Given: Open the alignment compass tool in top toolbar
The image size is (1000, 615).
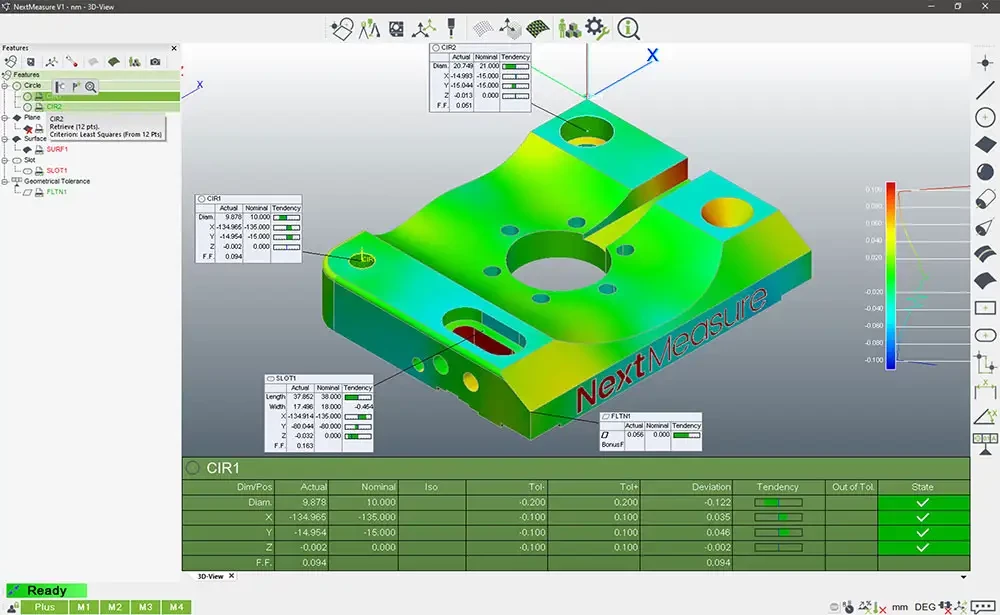Looking at the screenshot, I should tap(369, 29).
